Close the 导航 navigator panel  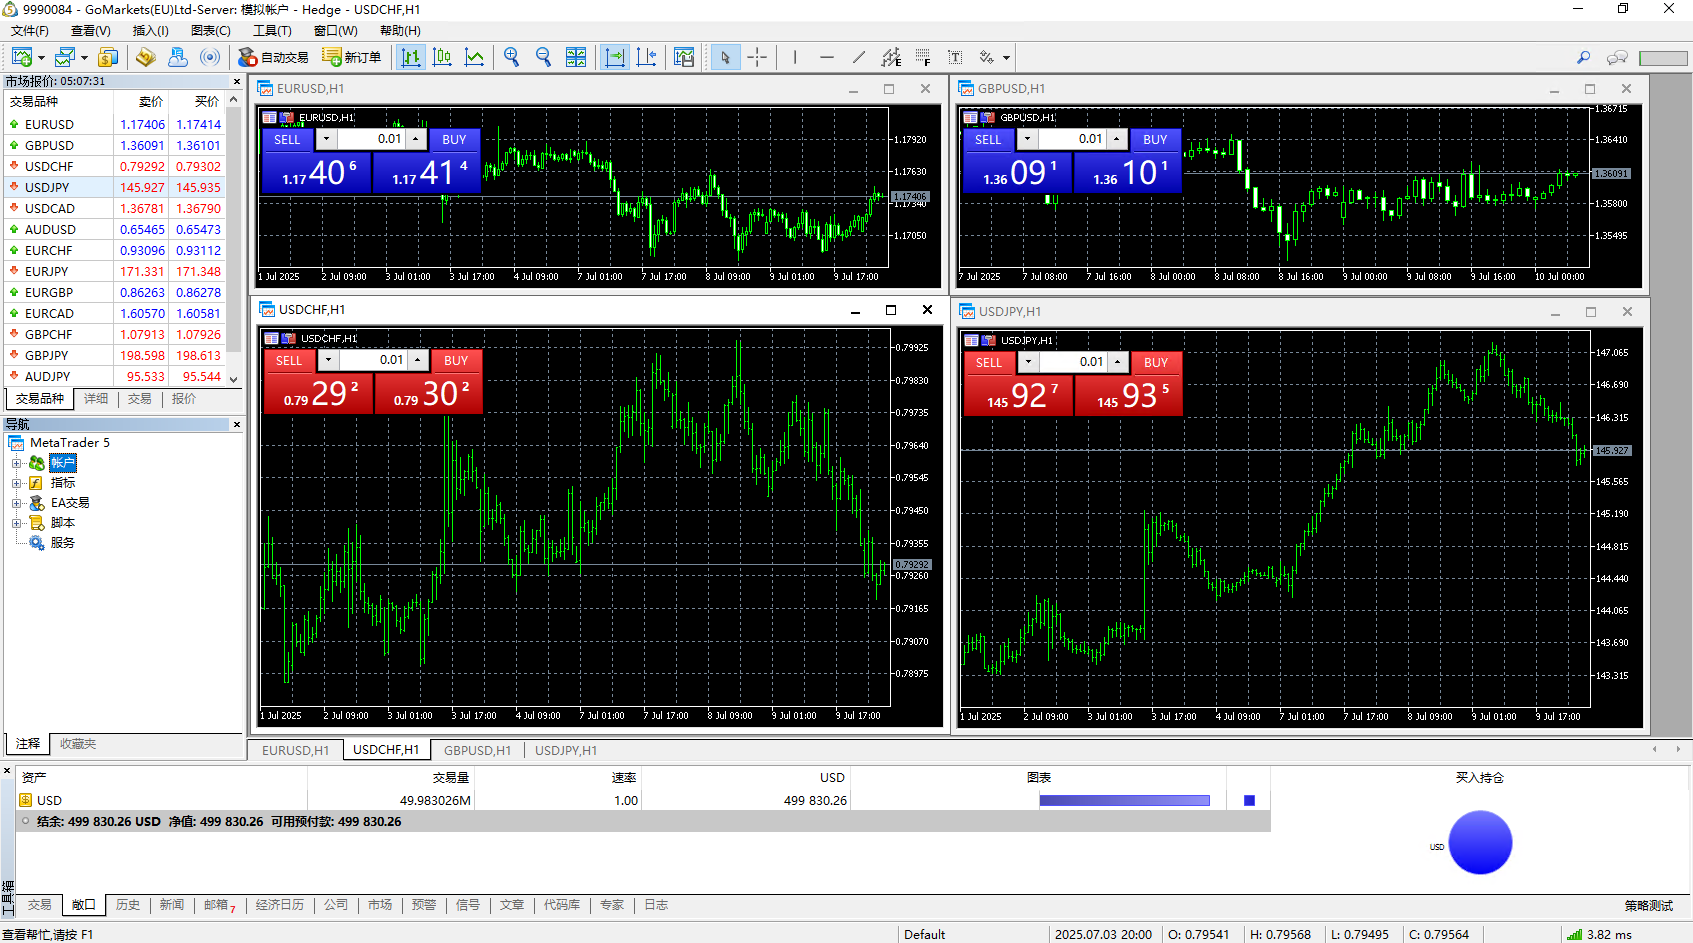coord(237,425)
